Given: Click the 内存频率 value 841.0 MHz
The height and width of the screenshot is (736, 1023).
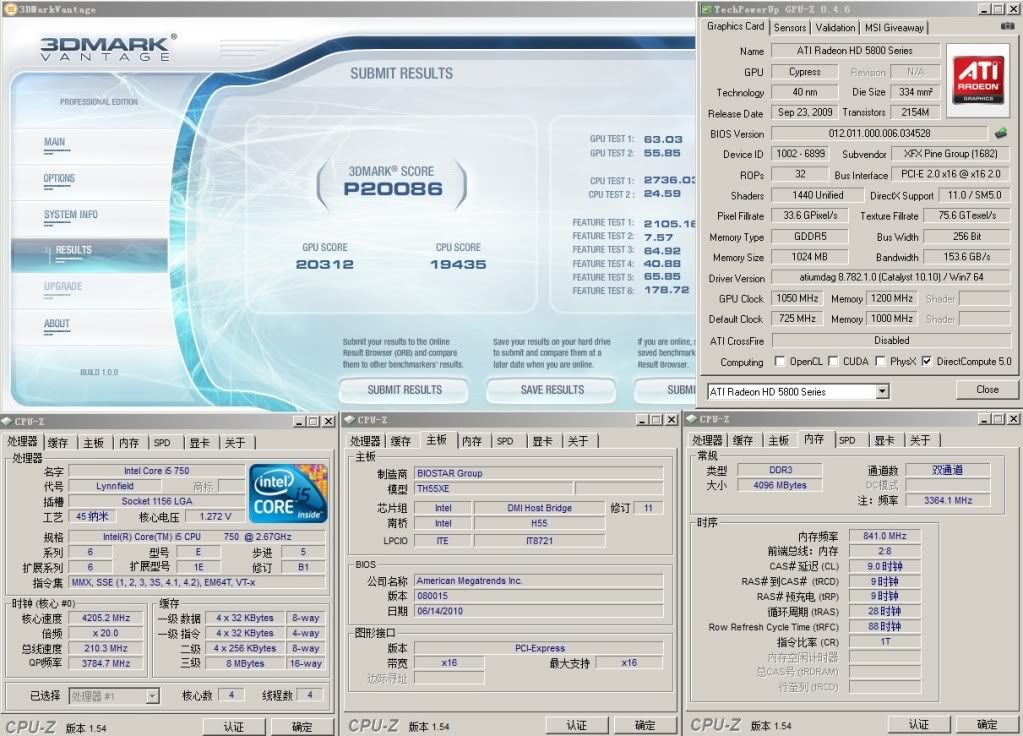Looking at the screenshot, I should click(x=885, y=536).
